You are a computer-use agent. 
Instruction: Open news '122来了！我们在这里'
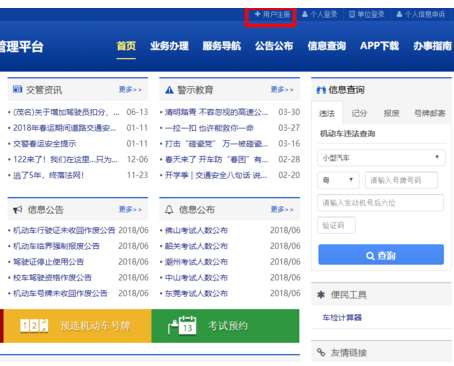point(65,159)
